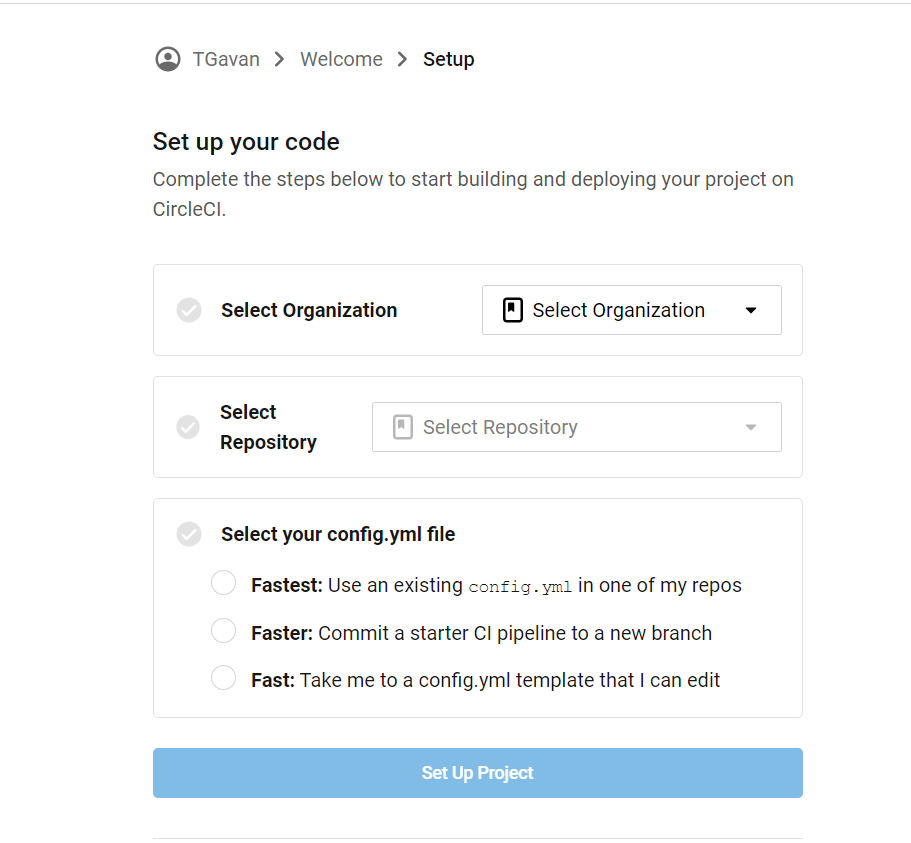Image resolution: width=911 pixels, height=843 pixels.
Task: Click the bookmark icon inside Select Organization dropdown
Action: point(513,310)
